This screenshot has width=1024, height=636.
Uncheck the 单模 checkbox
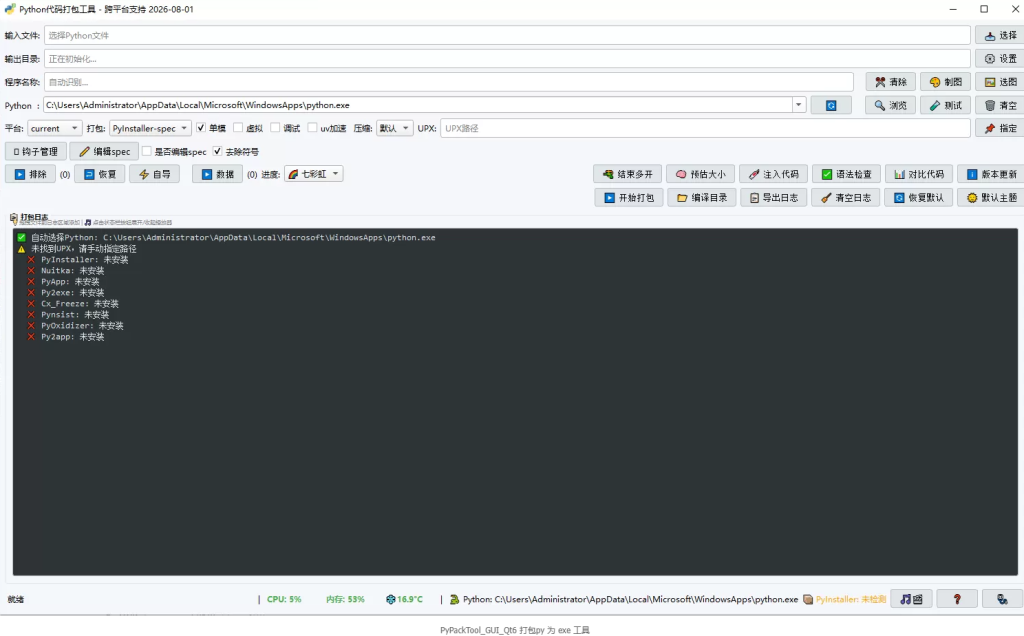pyautogui.click(x=201, y=128)
